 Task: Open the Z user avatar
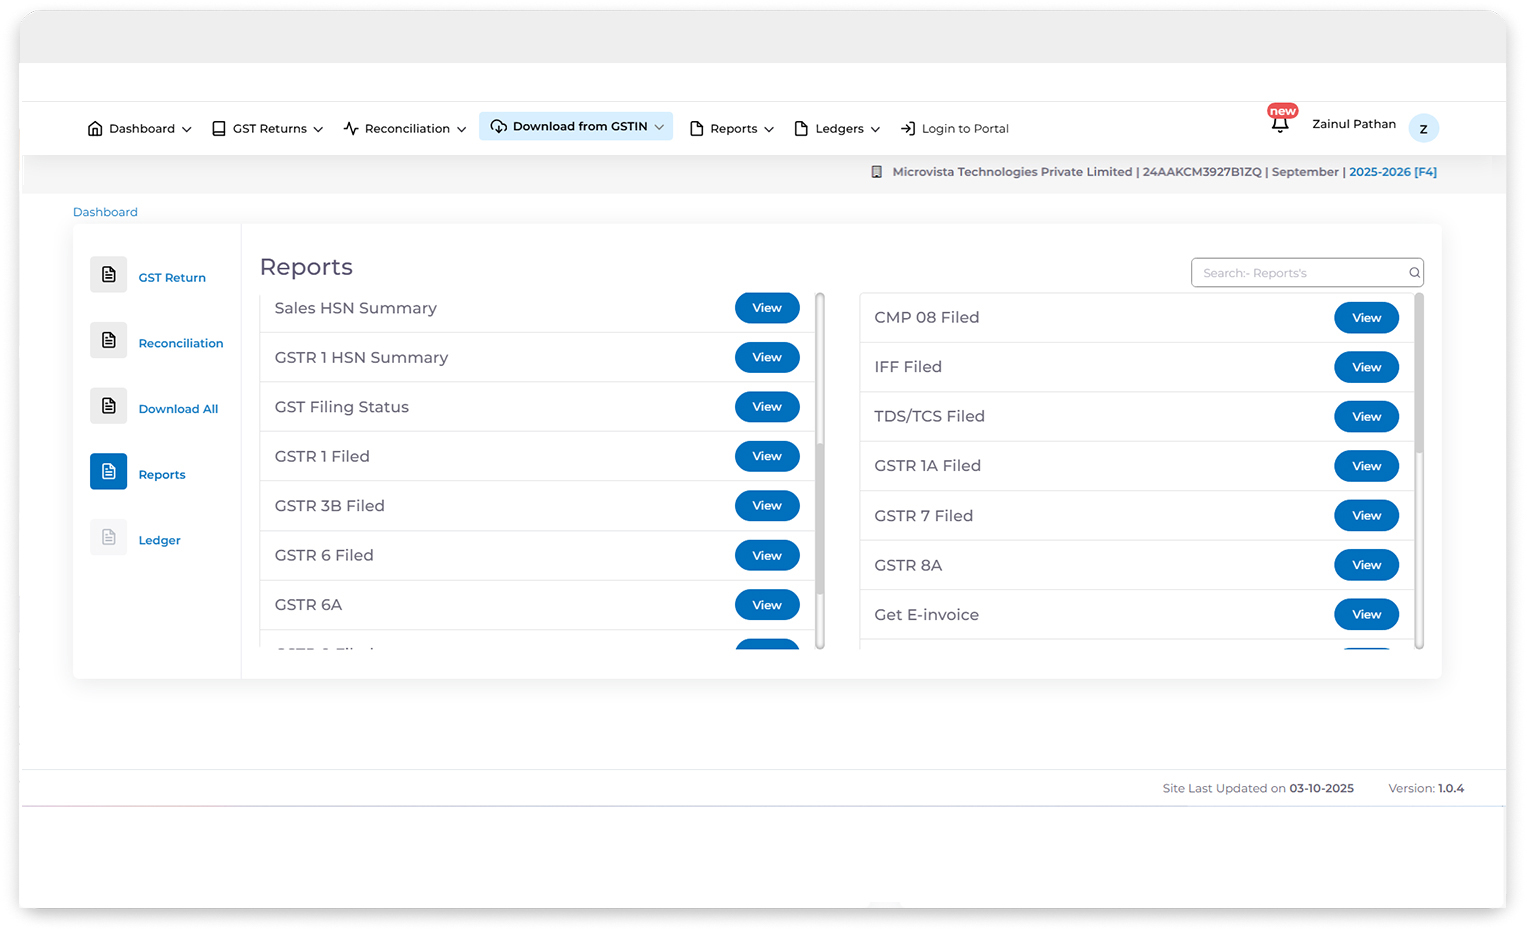pos(1423,128)
